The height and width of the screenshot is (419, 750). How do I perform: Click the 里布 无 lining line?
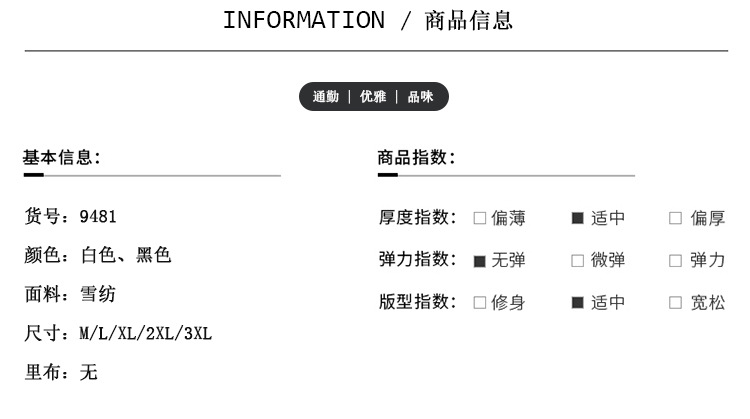point(61,372)
